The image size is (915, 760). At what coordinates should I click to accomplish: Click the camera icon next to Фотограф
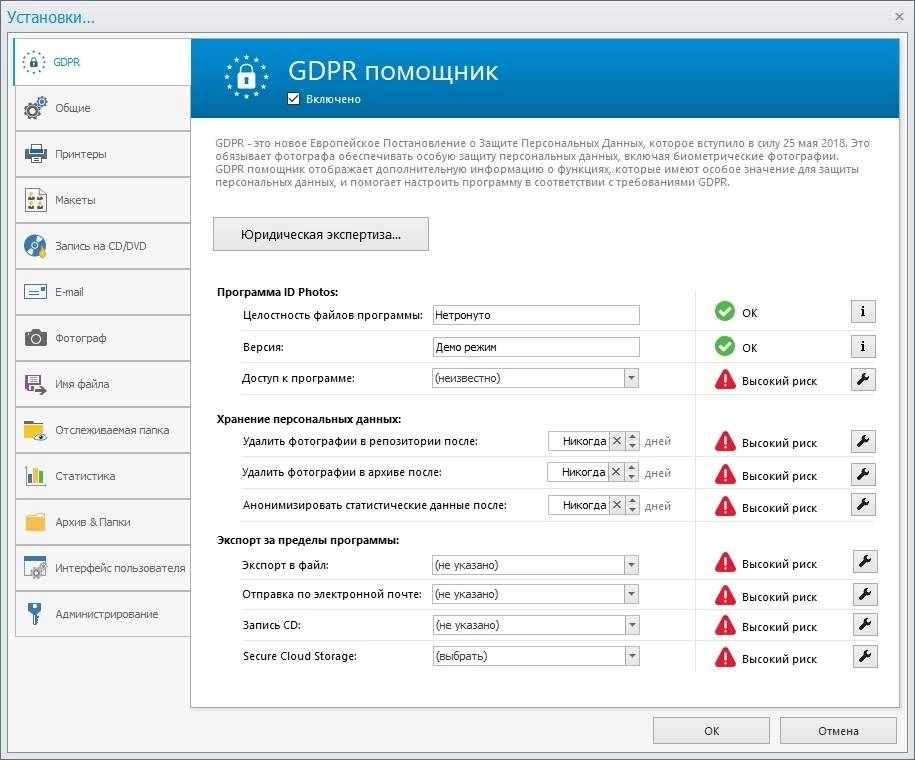[x=36, y=338]
